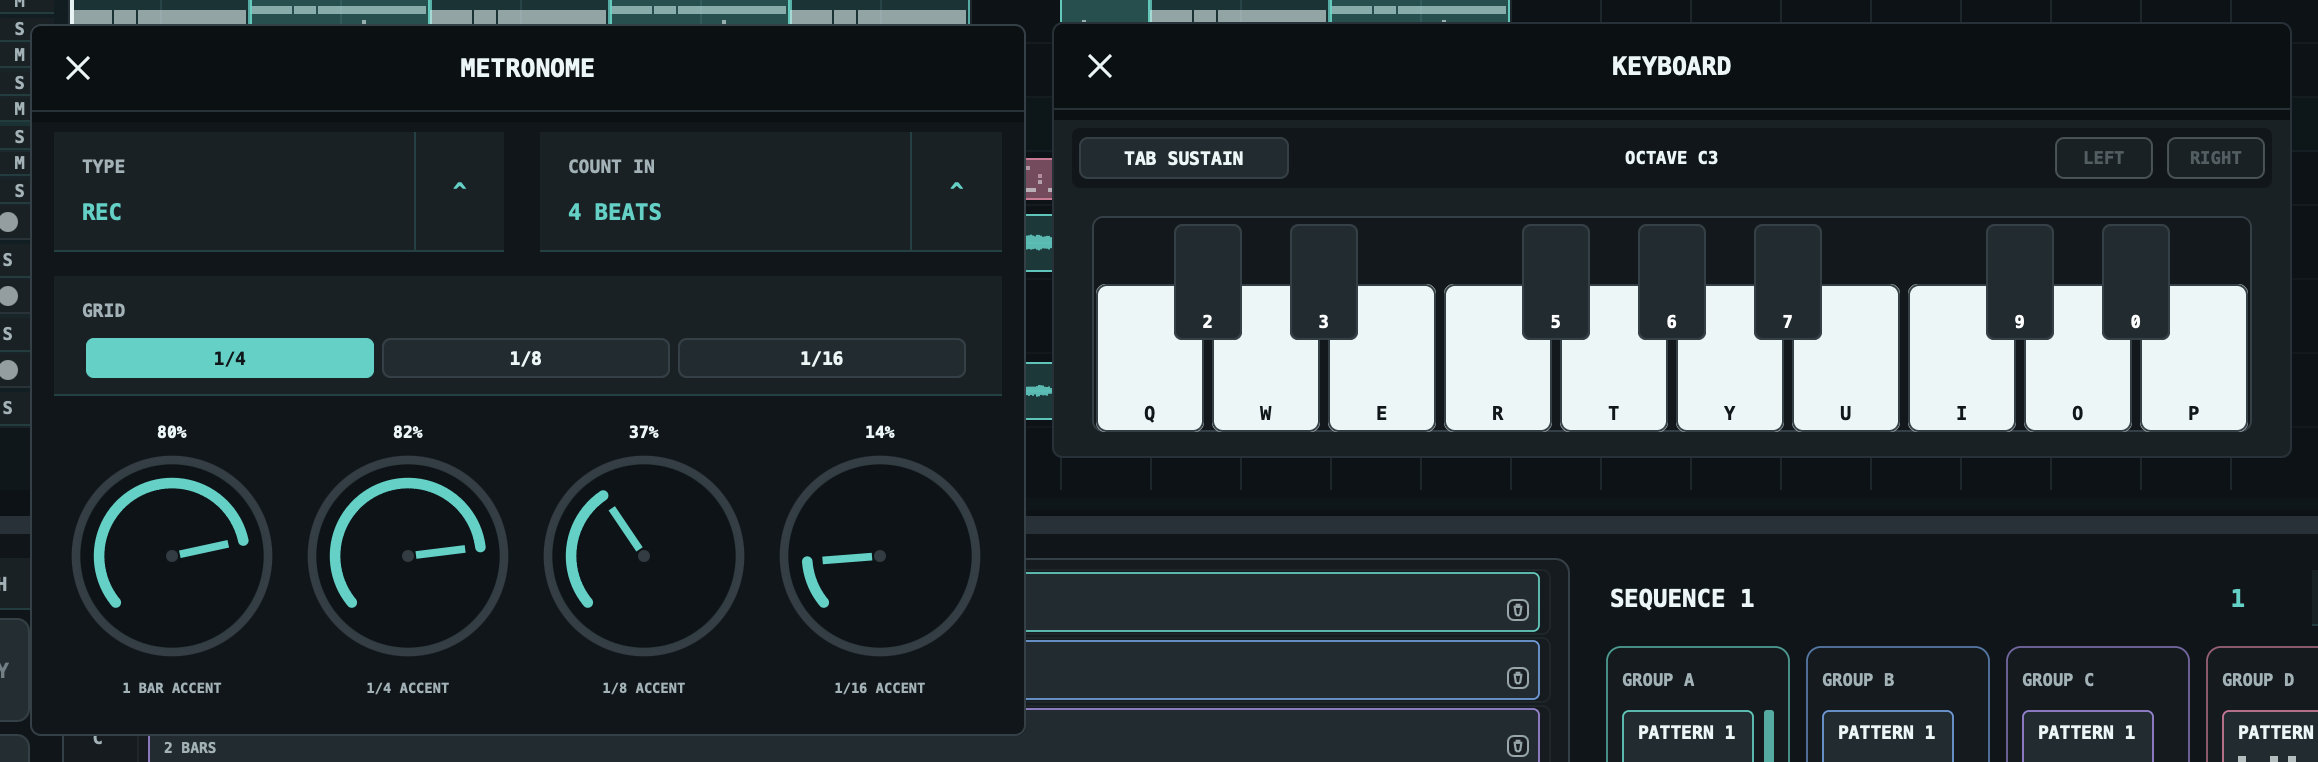The width and height of the screenshot is (2318, 762).
Task: Select Pattern 1 in Group A
Action: 1688,735
